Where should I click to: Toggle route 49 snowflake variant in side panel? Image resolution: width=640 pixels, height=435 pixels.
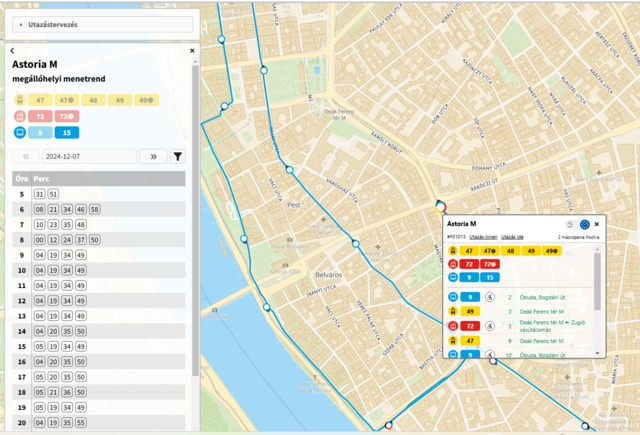(146, 100)
